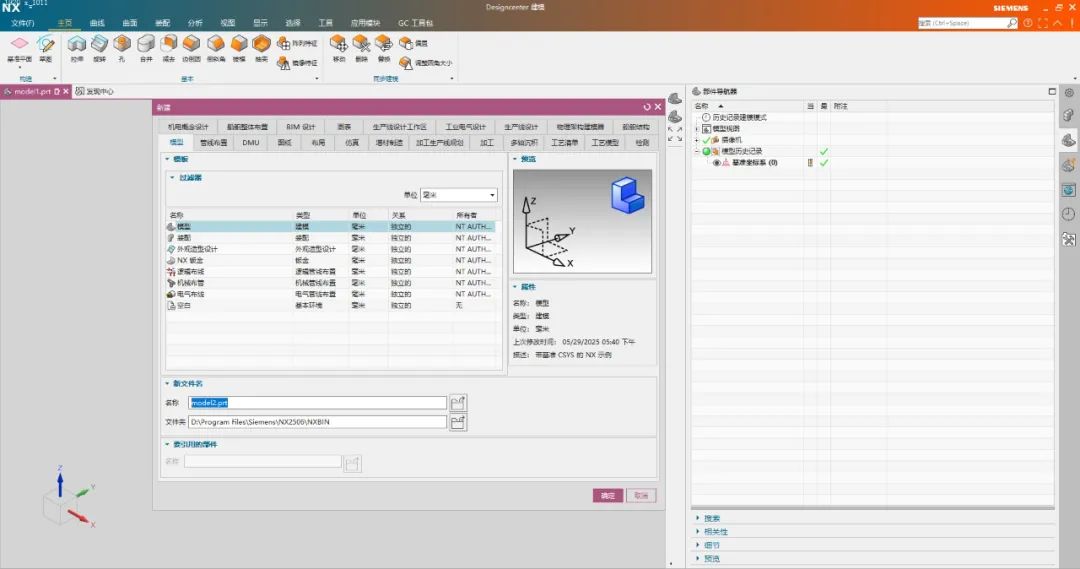Screen dimensions: 1080x569
Task: Open the GC 工具包 ribbon tab
Action: 415,23
